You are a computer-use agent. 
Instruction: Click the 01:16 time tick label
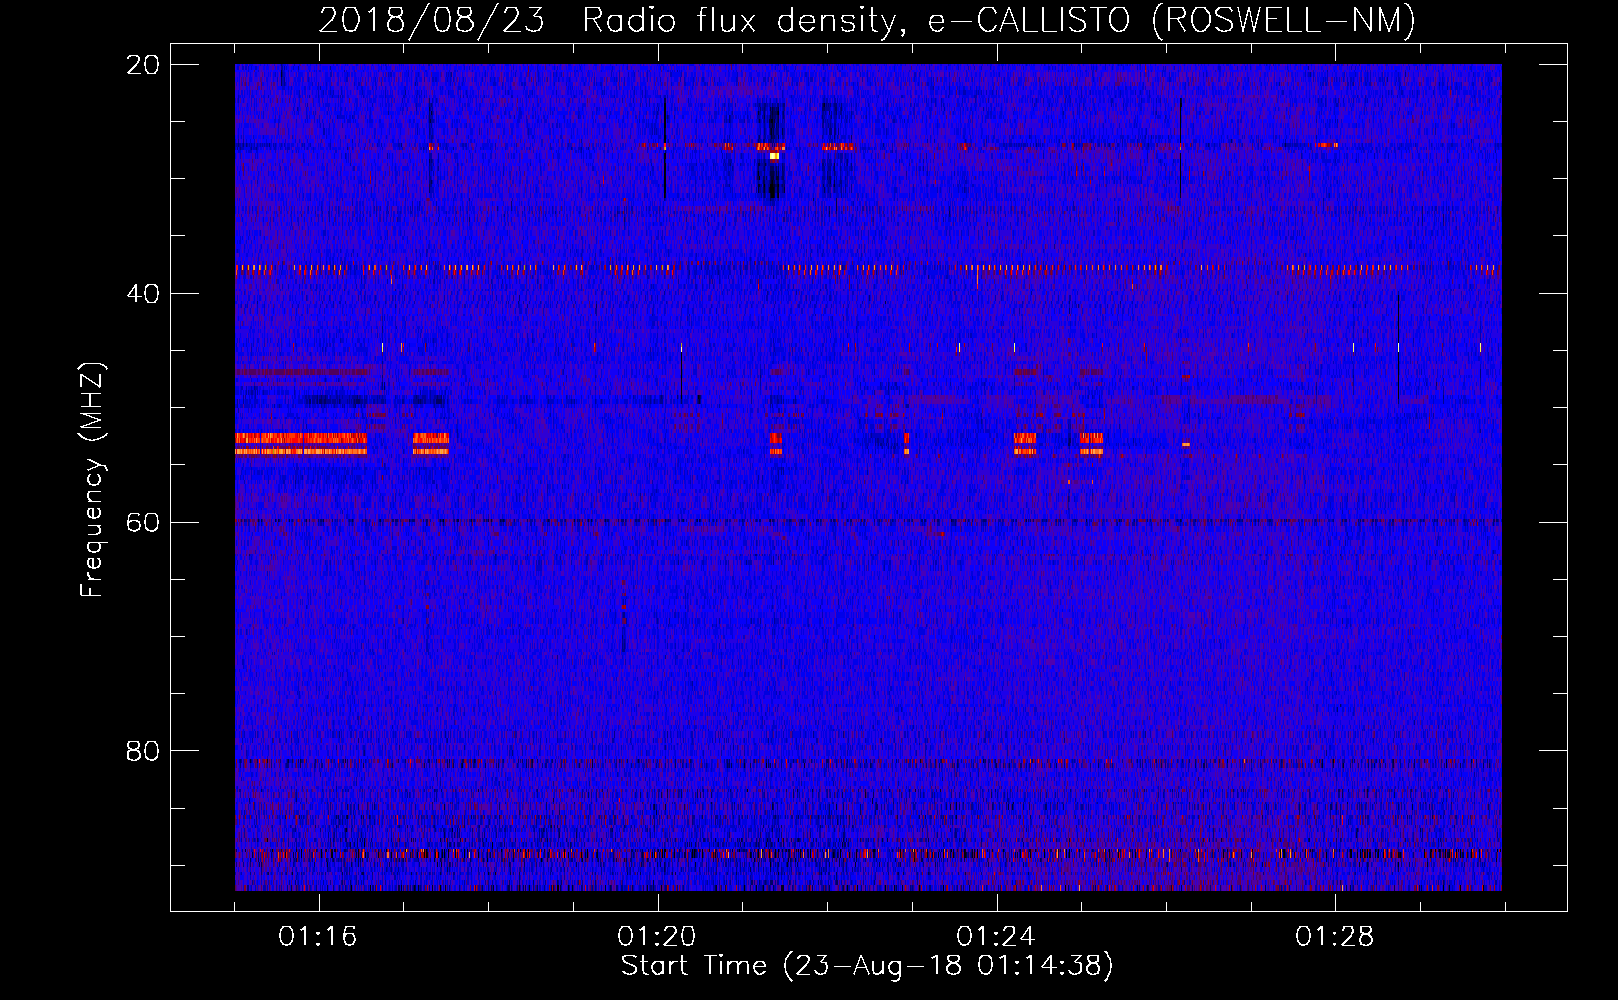(x=318, y=937)
